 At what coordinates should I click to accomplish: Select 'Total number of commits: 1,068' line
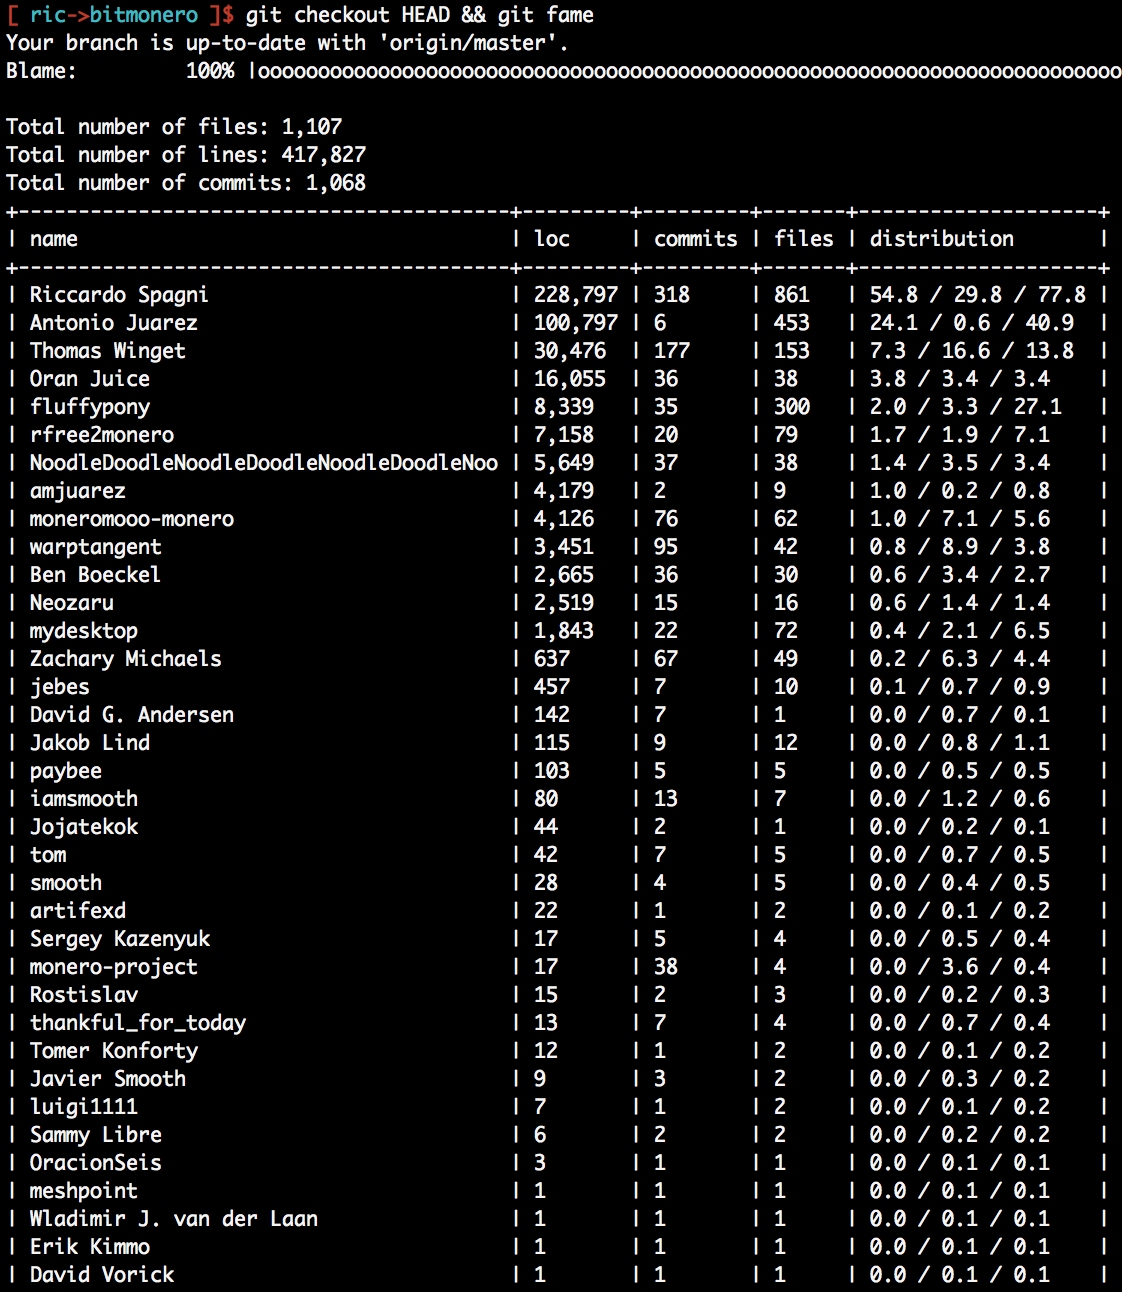(186, 183)
